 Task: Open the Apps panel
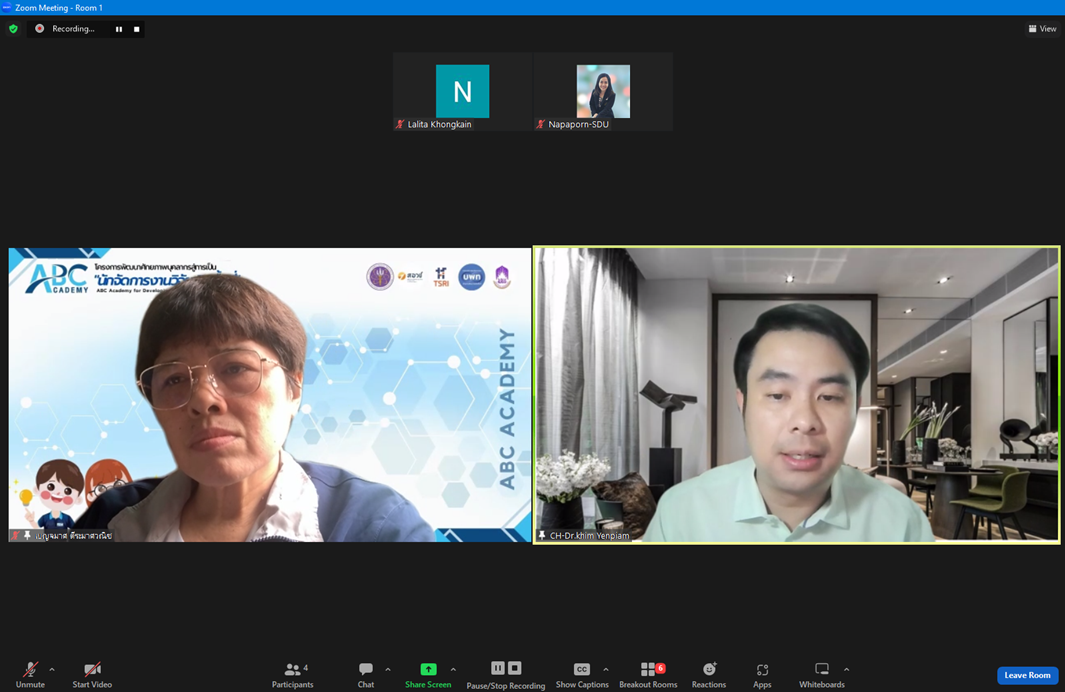point(762,674)
